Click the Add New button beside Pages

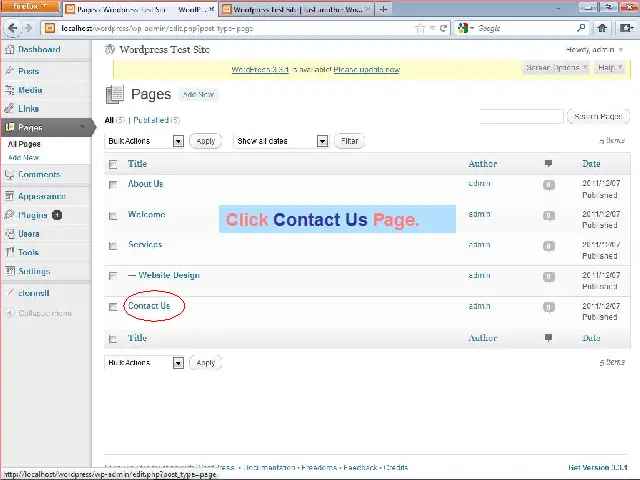pyautogui.click(x=198, y=94)
